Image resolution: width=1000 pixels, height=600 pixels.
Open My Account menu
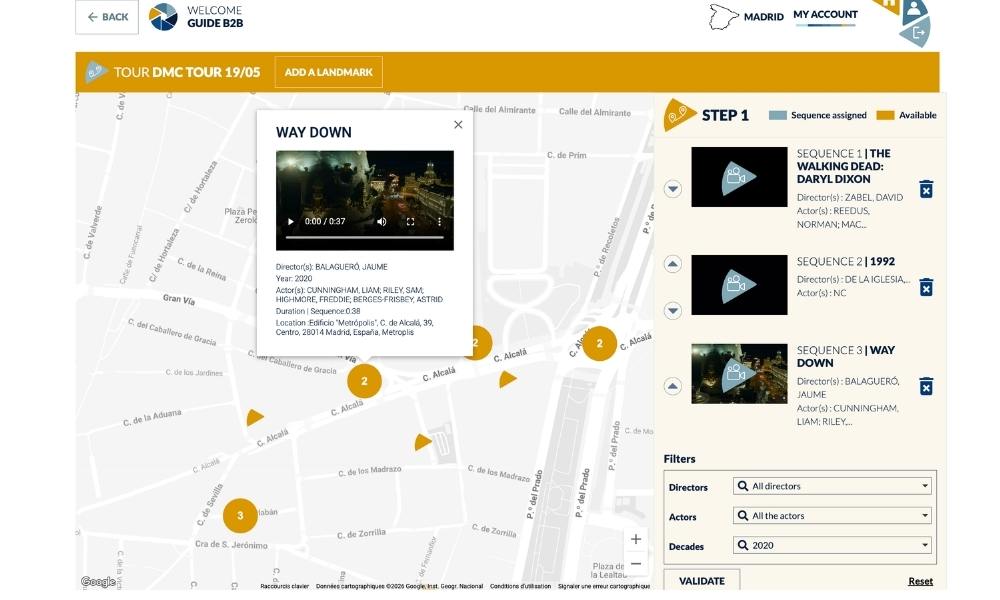(825, 15)
